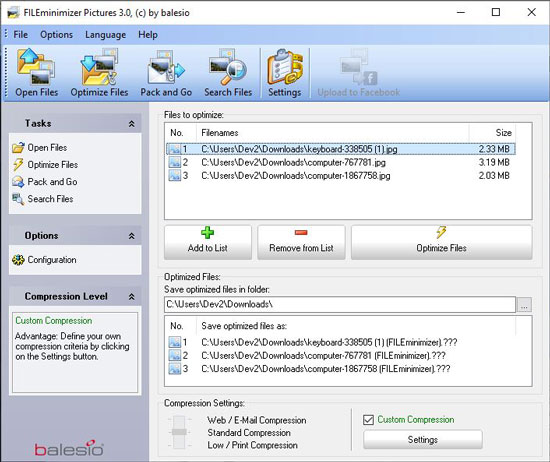550x462 pixels.
Task: Click Save optimized files as column header
Action: [x=356, y=326]
